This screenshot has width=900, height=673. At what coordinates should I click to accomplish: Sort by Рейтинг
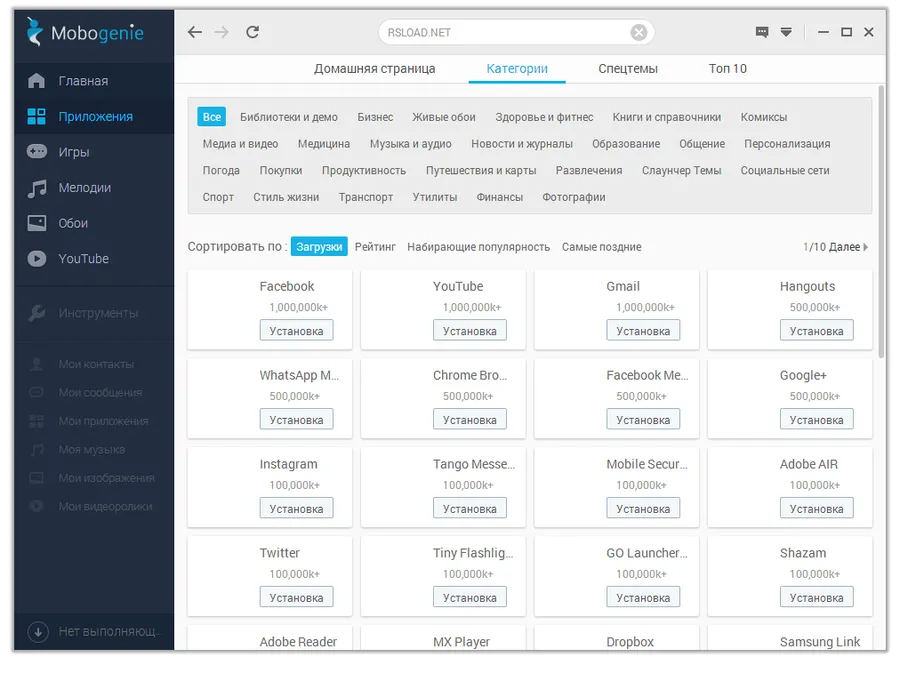point(375,247)
